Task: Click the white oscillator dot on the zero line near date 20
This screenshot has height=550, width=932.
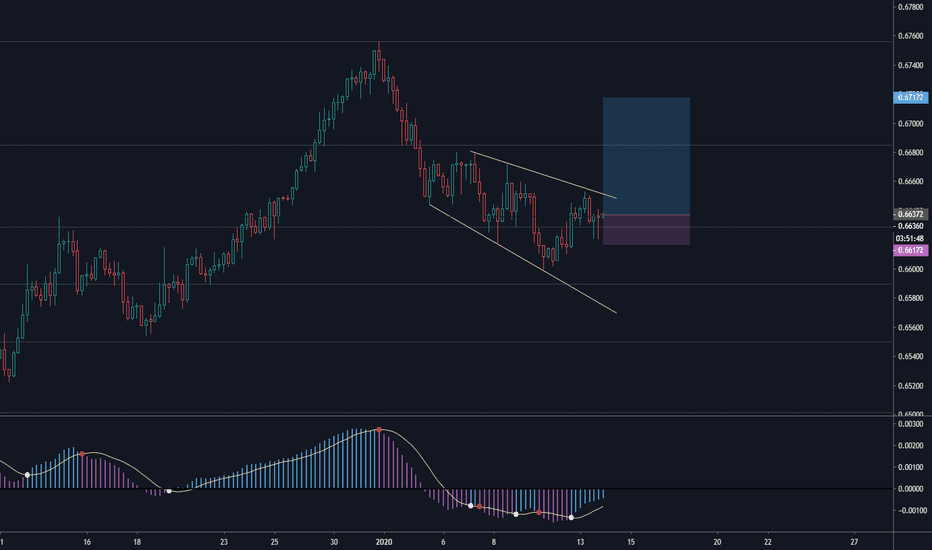Action: 169,491
